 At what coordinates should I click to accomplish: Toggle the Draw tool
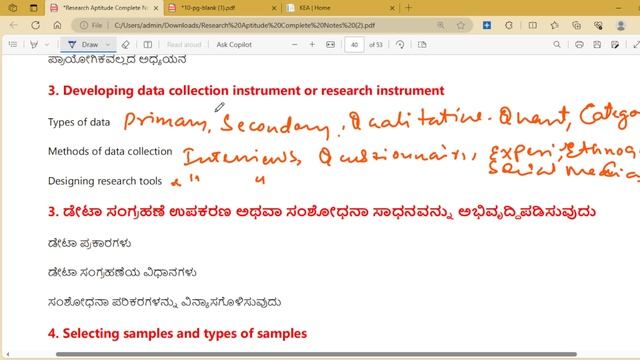point(84,44)
